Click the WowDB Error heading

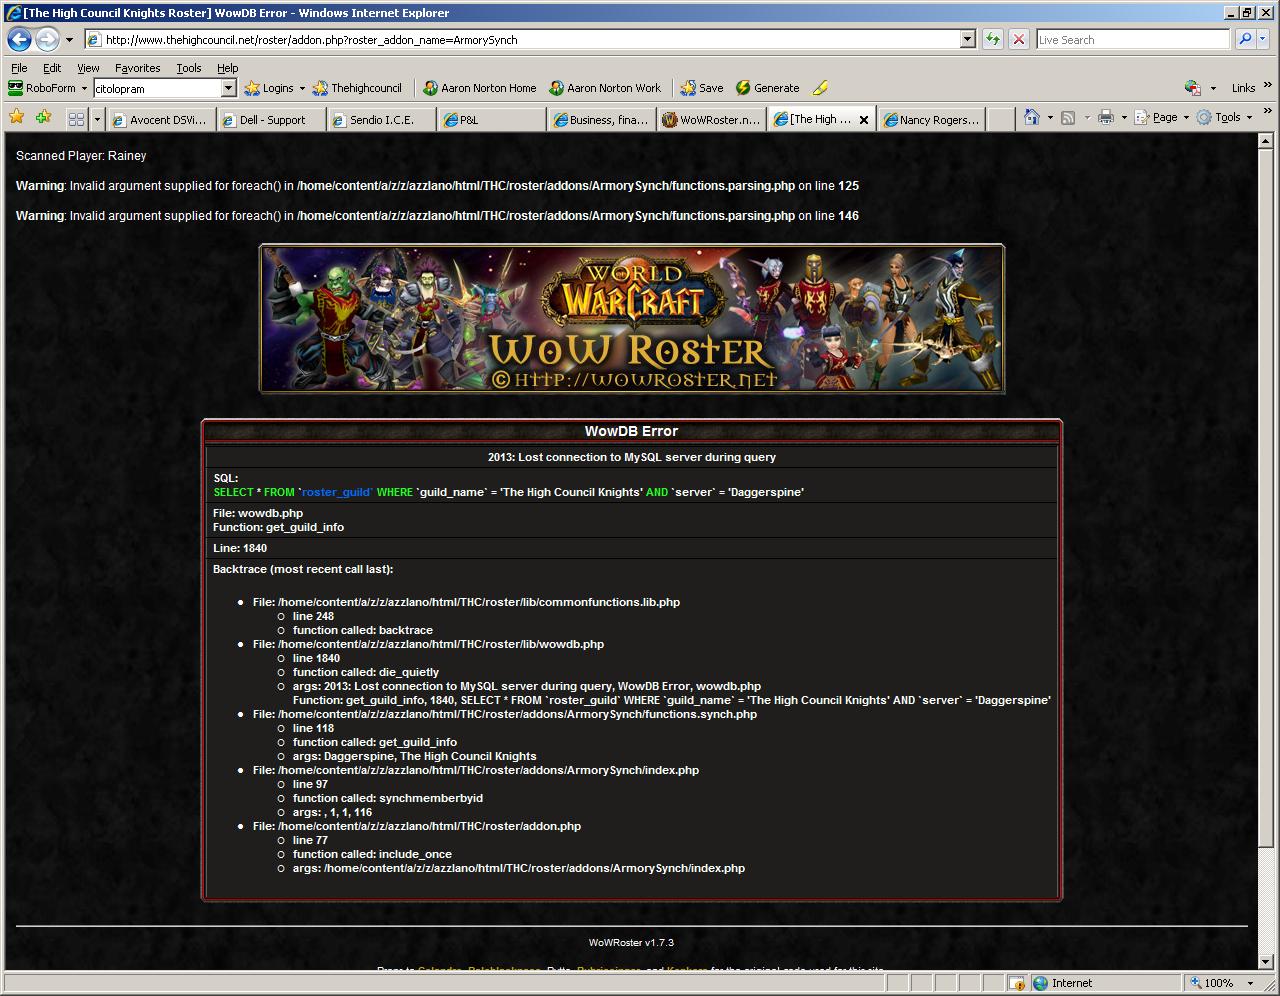631,431
